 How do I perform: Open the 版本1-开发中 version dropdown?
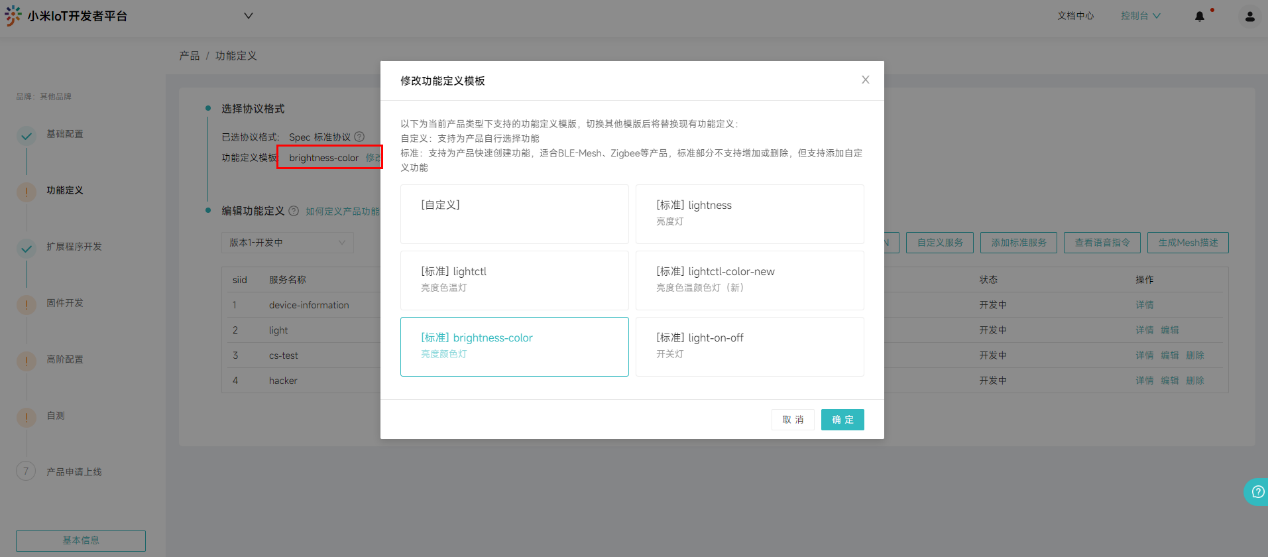(x=287, y=243)
